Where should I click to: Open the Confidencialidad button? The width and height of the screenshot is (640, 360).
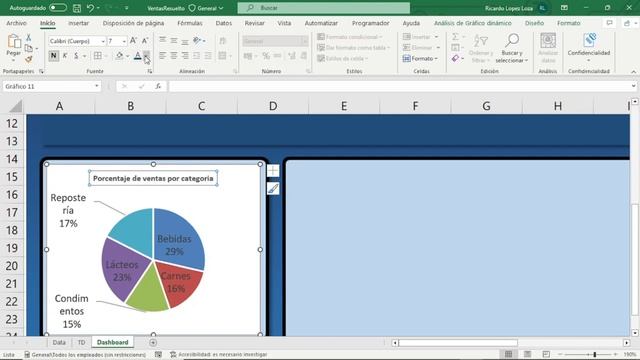pos(589,48)
